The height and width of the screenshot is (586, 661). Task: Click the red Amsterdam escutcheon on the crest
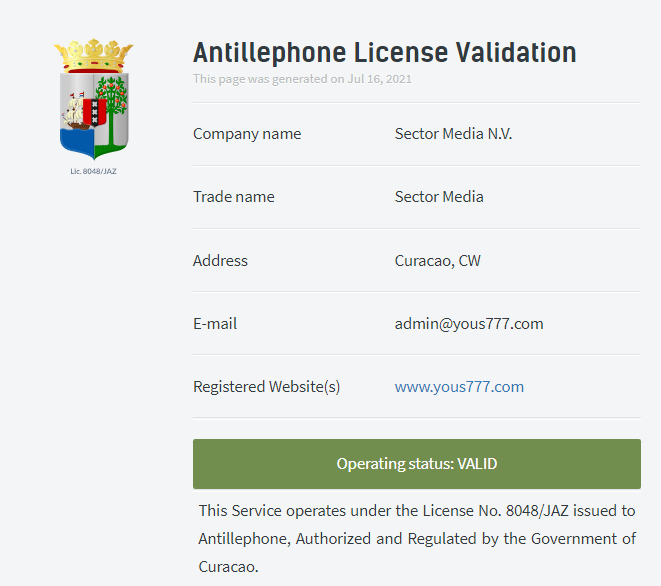pyautogui.click(x=94, y=112)
